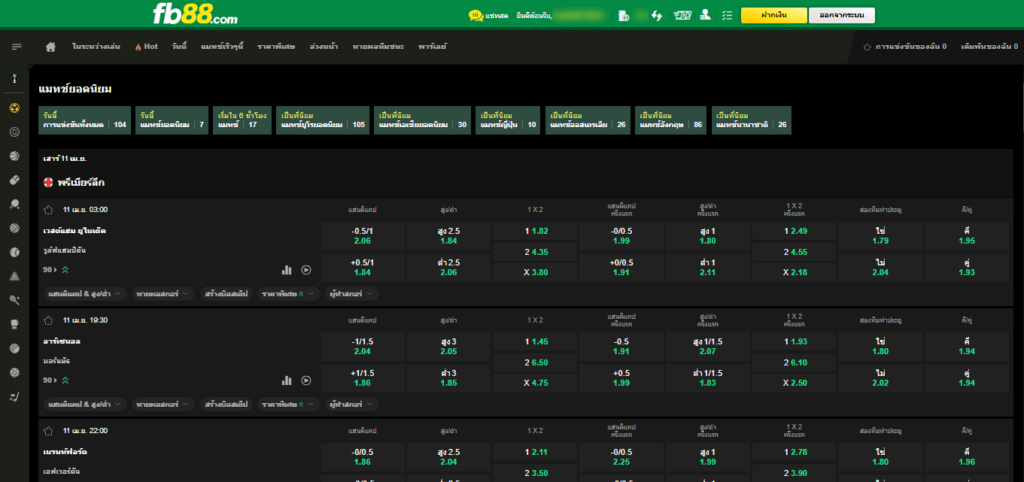Screen dimensions: 1024x482
Task: Play live stream for West Ham match
Action: click(306, 270)
